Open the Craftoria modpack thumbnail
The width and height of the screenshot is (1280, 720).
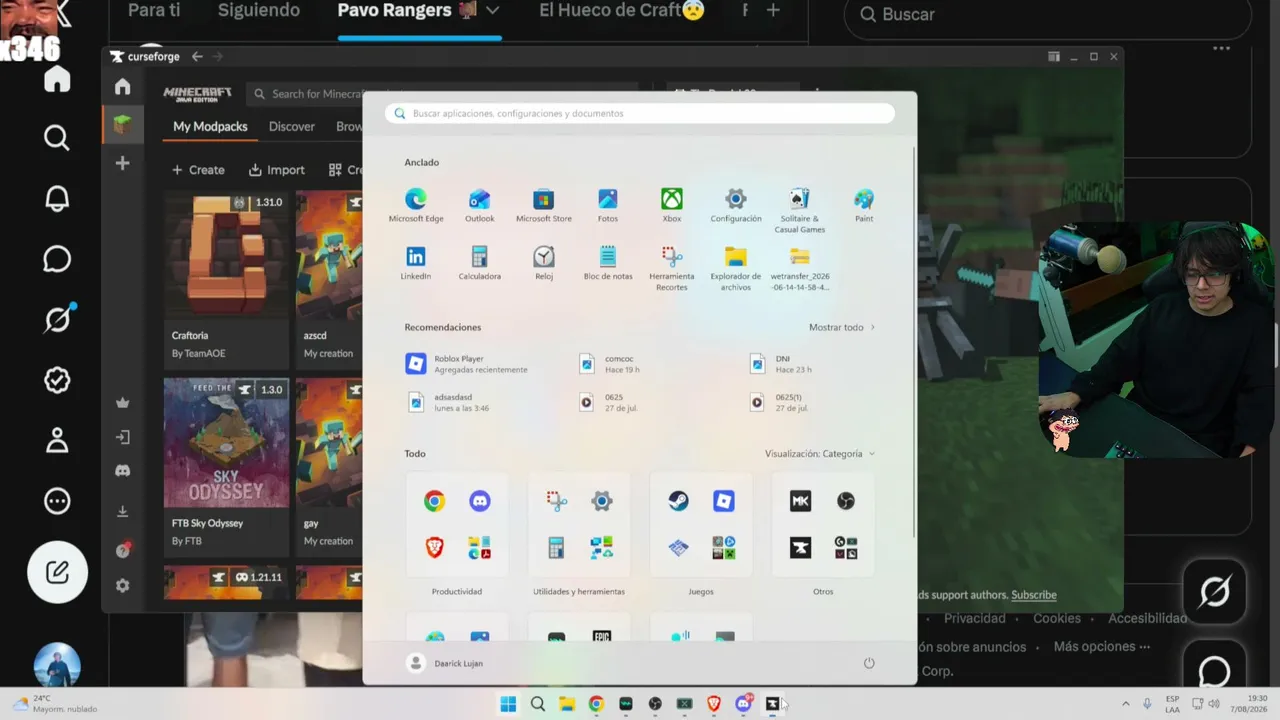click(226, 255)
